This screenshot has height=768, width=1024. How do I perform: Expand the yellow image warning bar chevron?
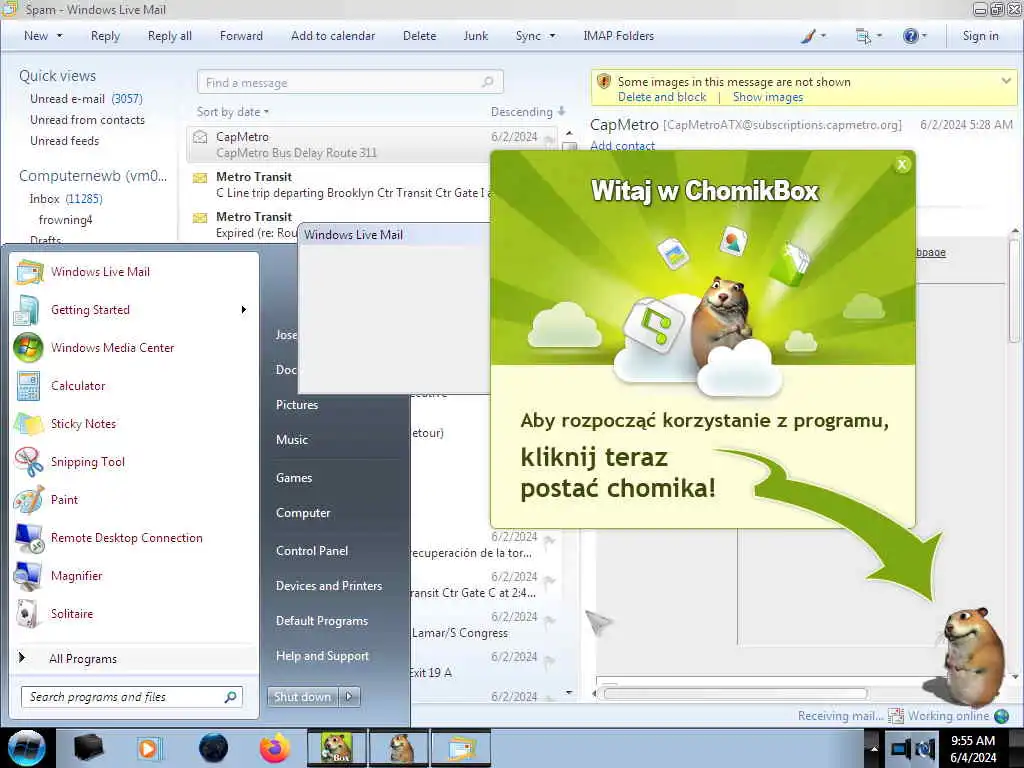(x=1006, y=81)
